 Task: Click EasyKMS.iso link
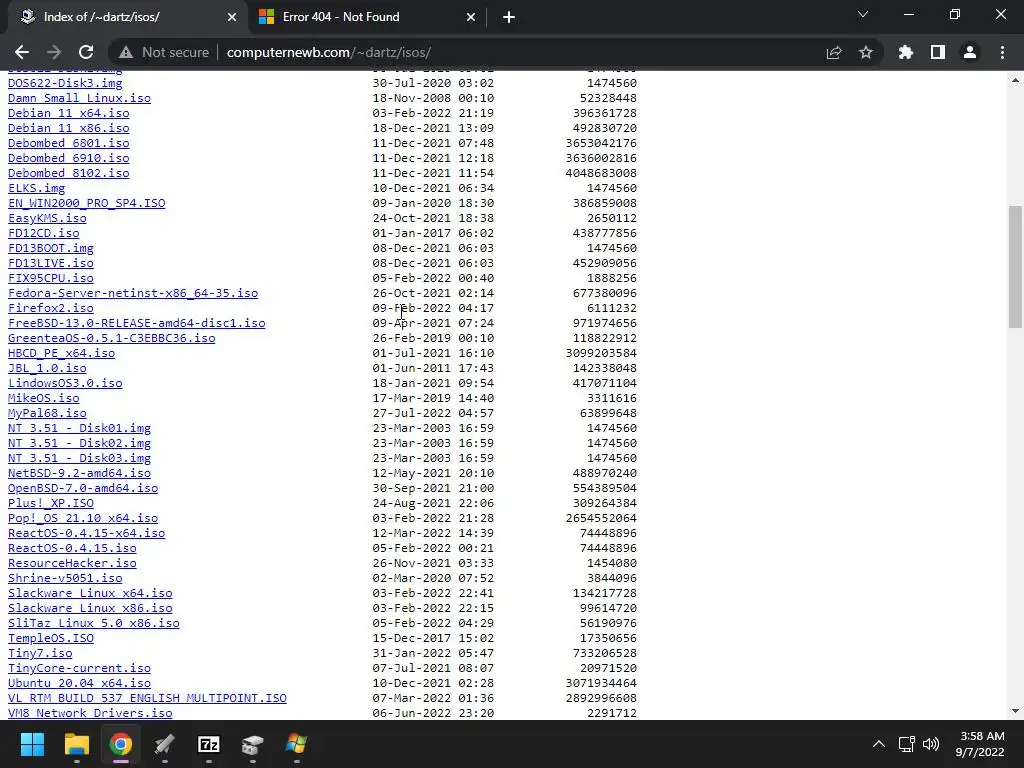47,218
